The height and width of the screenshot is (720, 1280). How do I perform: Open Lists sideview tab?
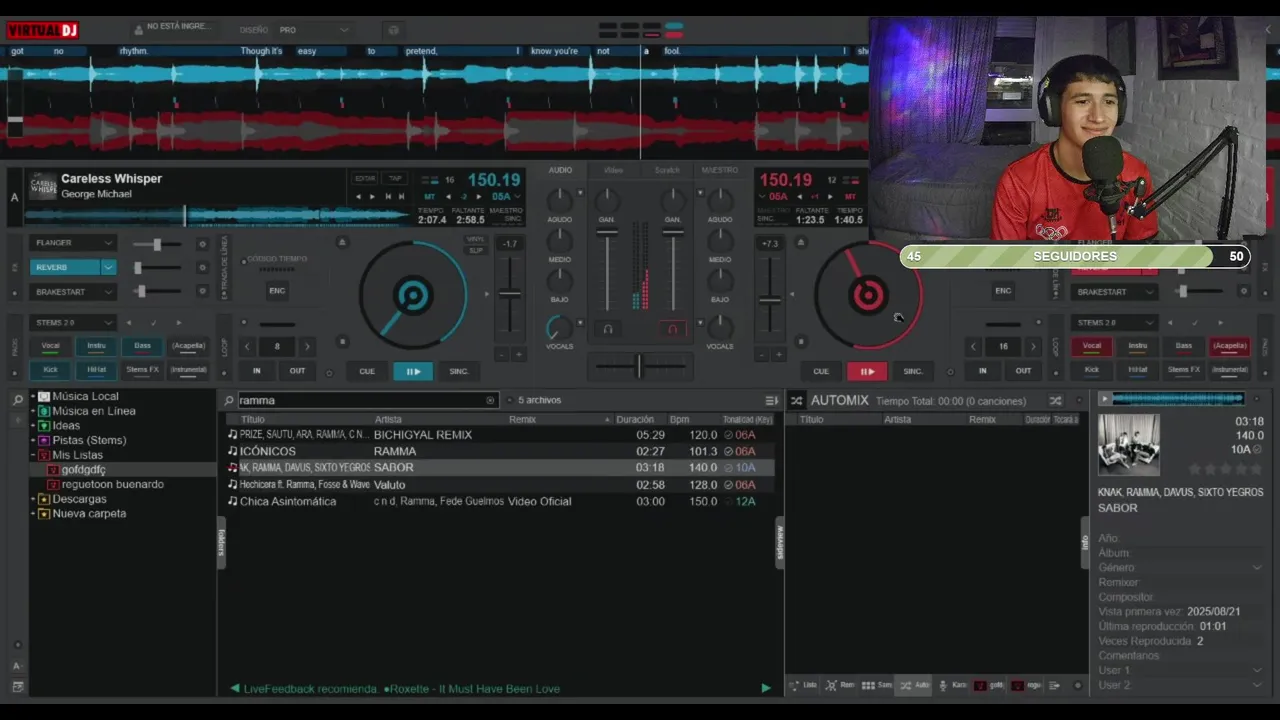804,685
